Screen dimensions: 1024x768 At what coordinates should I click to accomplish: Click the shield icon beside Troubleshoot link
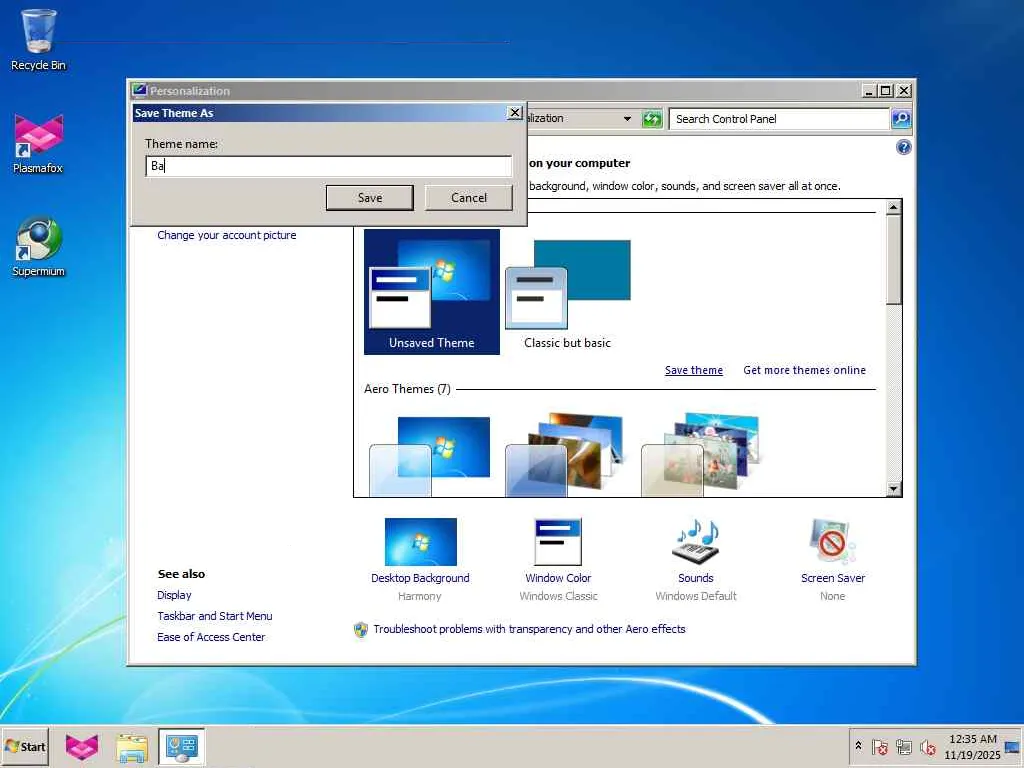pos(360,630)
